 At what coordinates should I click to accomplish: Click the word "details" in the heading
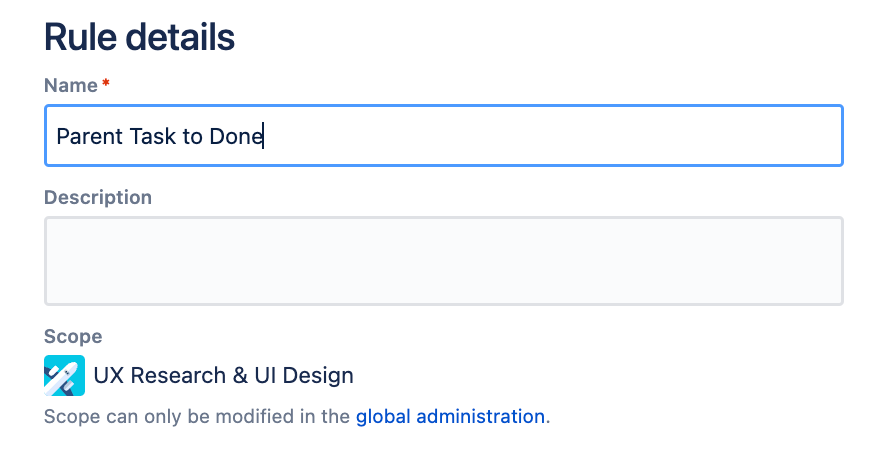[x=179, y=37]
